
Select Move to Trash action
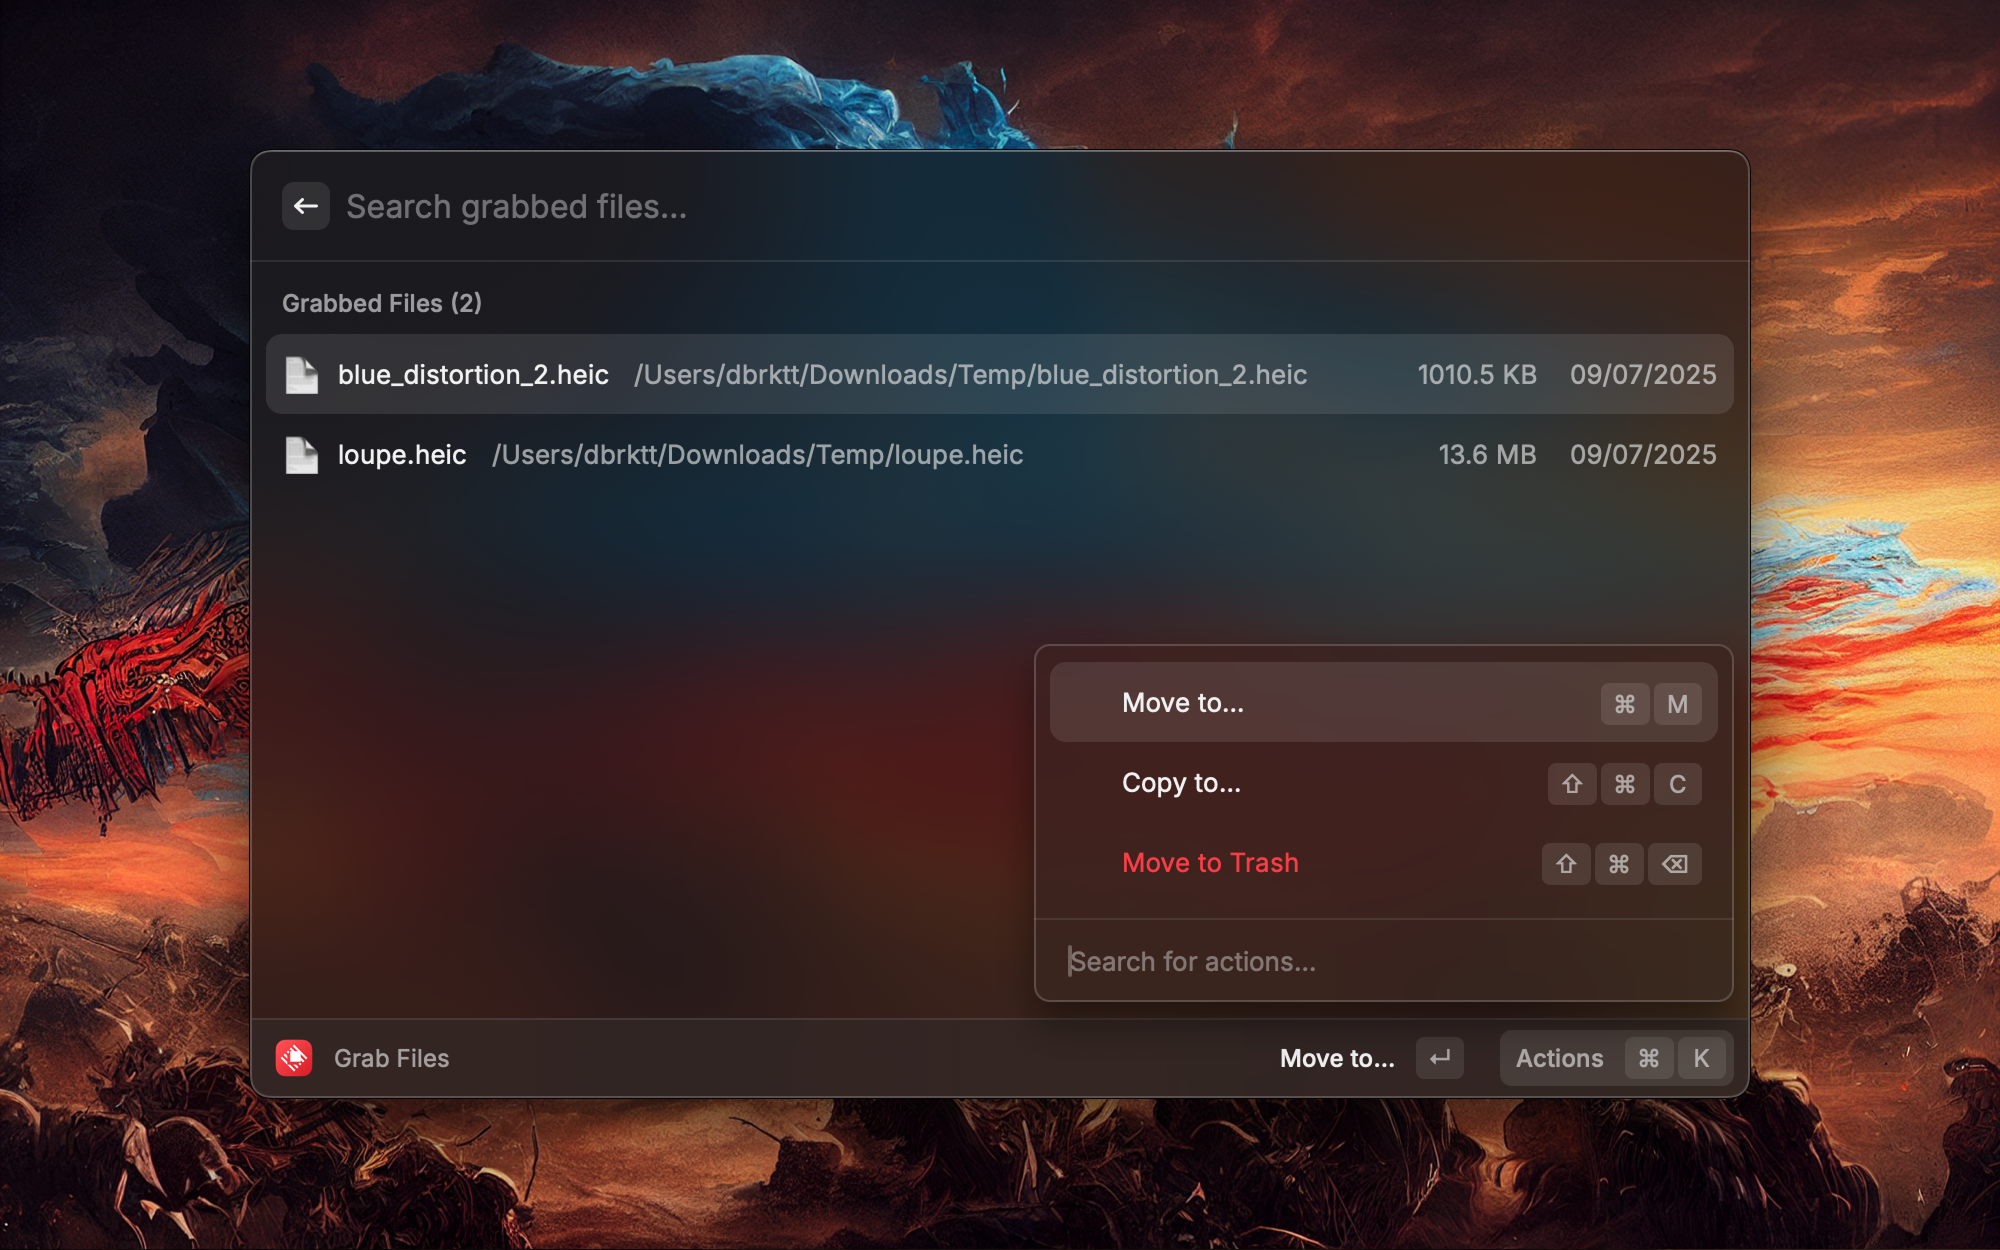pyautogui.click(x=1210, y=863)
